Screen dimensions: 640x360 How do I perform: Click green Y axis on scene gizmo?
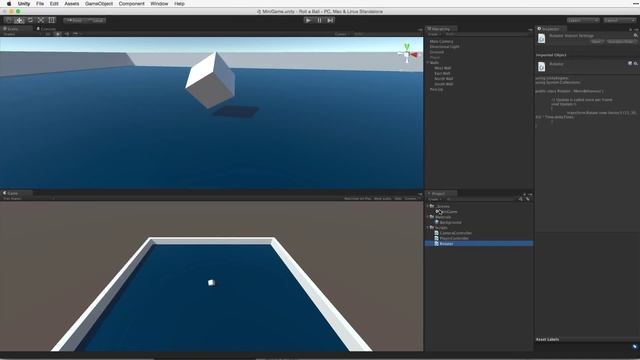pos(407,47)
